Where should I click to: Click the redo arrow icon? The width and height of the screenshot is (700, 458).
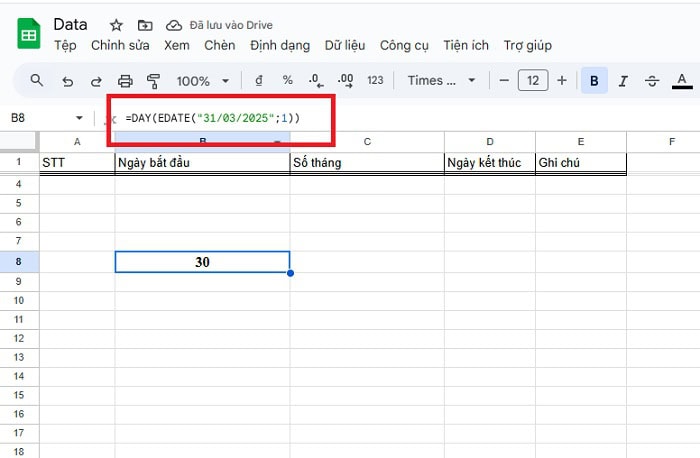tap(96, 81)
